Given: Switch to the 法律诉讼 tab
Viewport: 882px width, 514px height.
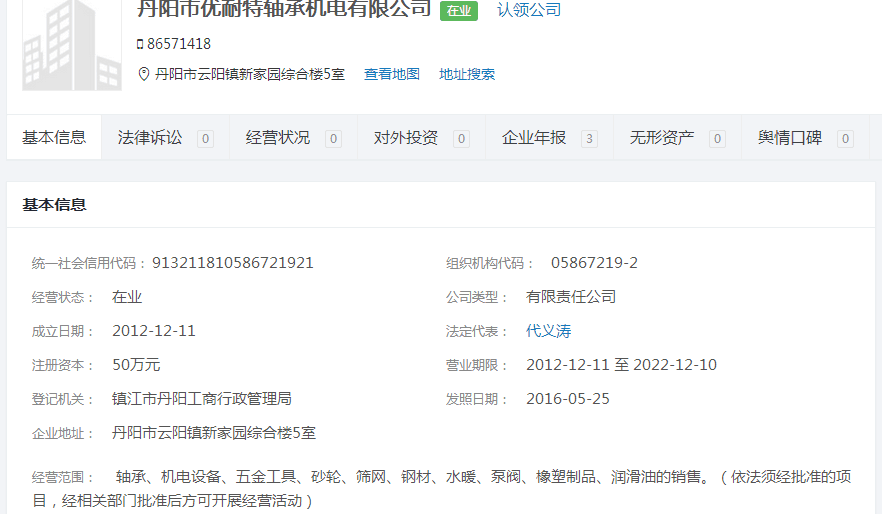Looking at the screenshot, I should point(150,138).
